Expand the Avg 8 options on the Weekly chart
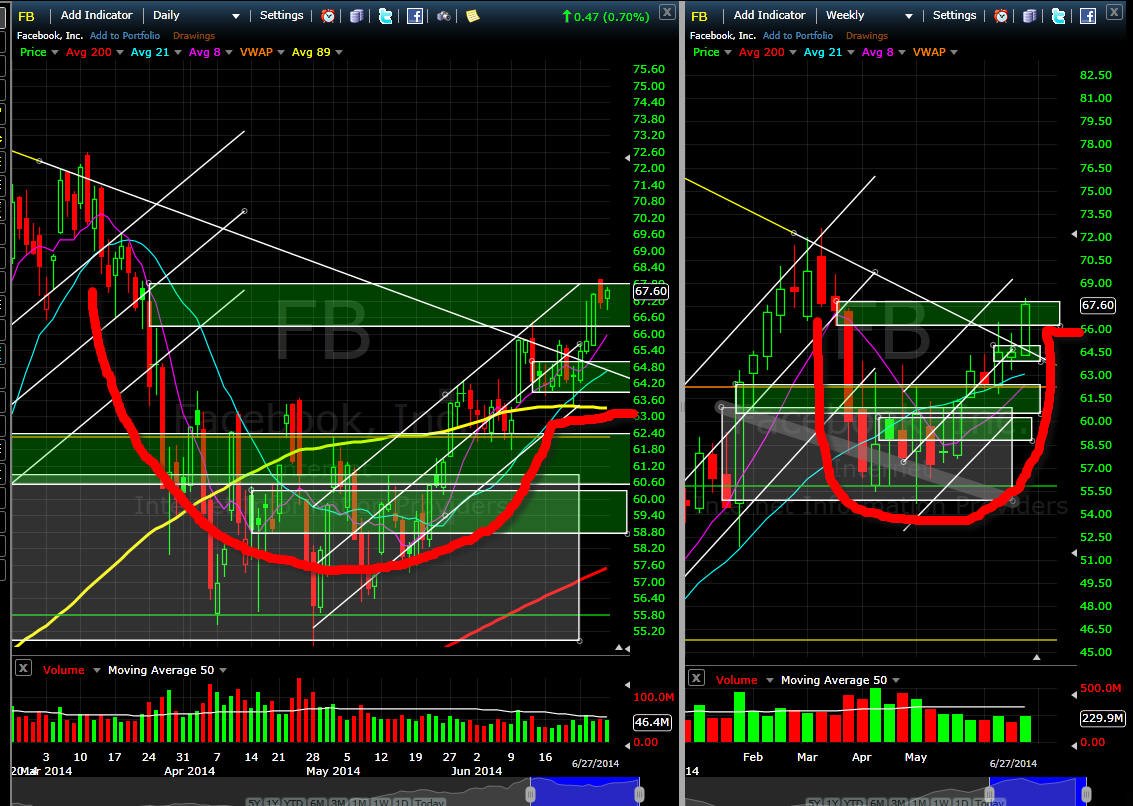 tap(901, 52)
